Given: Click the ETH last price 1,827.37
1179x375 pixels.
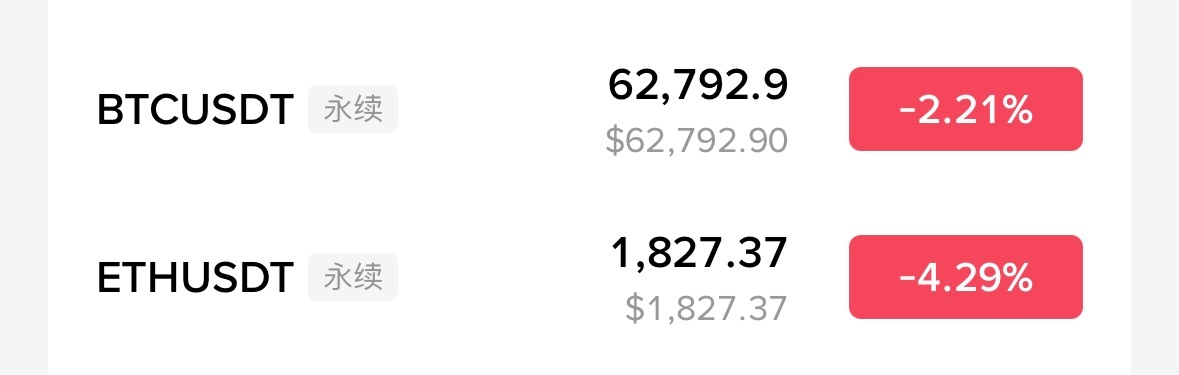Looking at the screenshot, I should (x=699, y=253).
